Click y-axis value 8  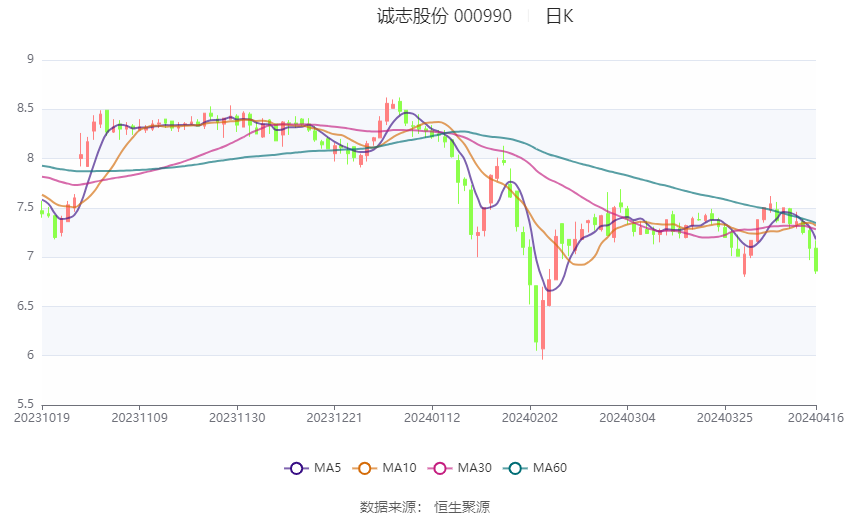pos(30,158)
